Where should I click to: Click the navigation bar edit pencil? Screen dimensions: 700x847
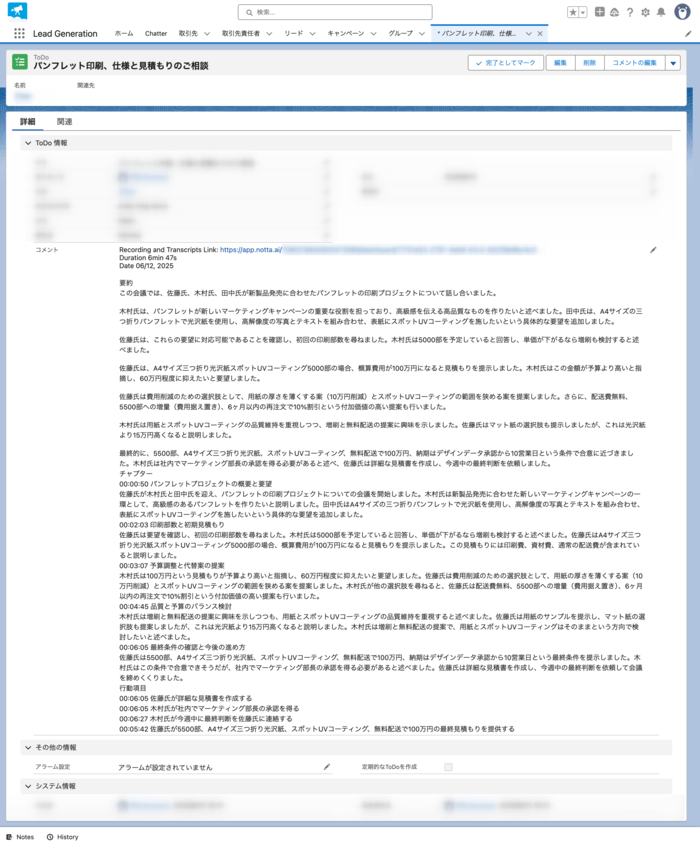[688, 33]
